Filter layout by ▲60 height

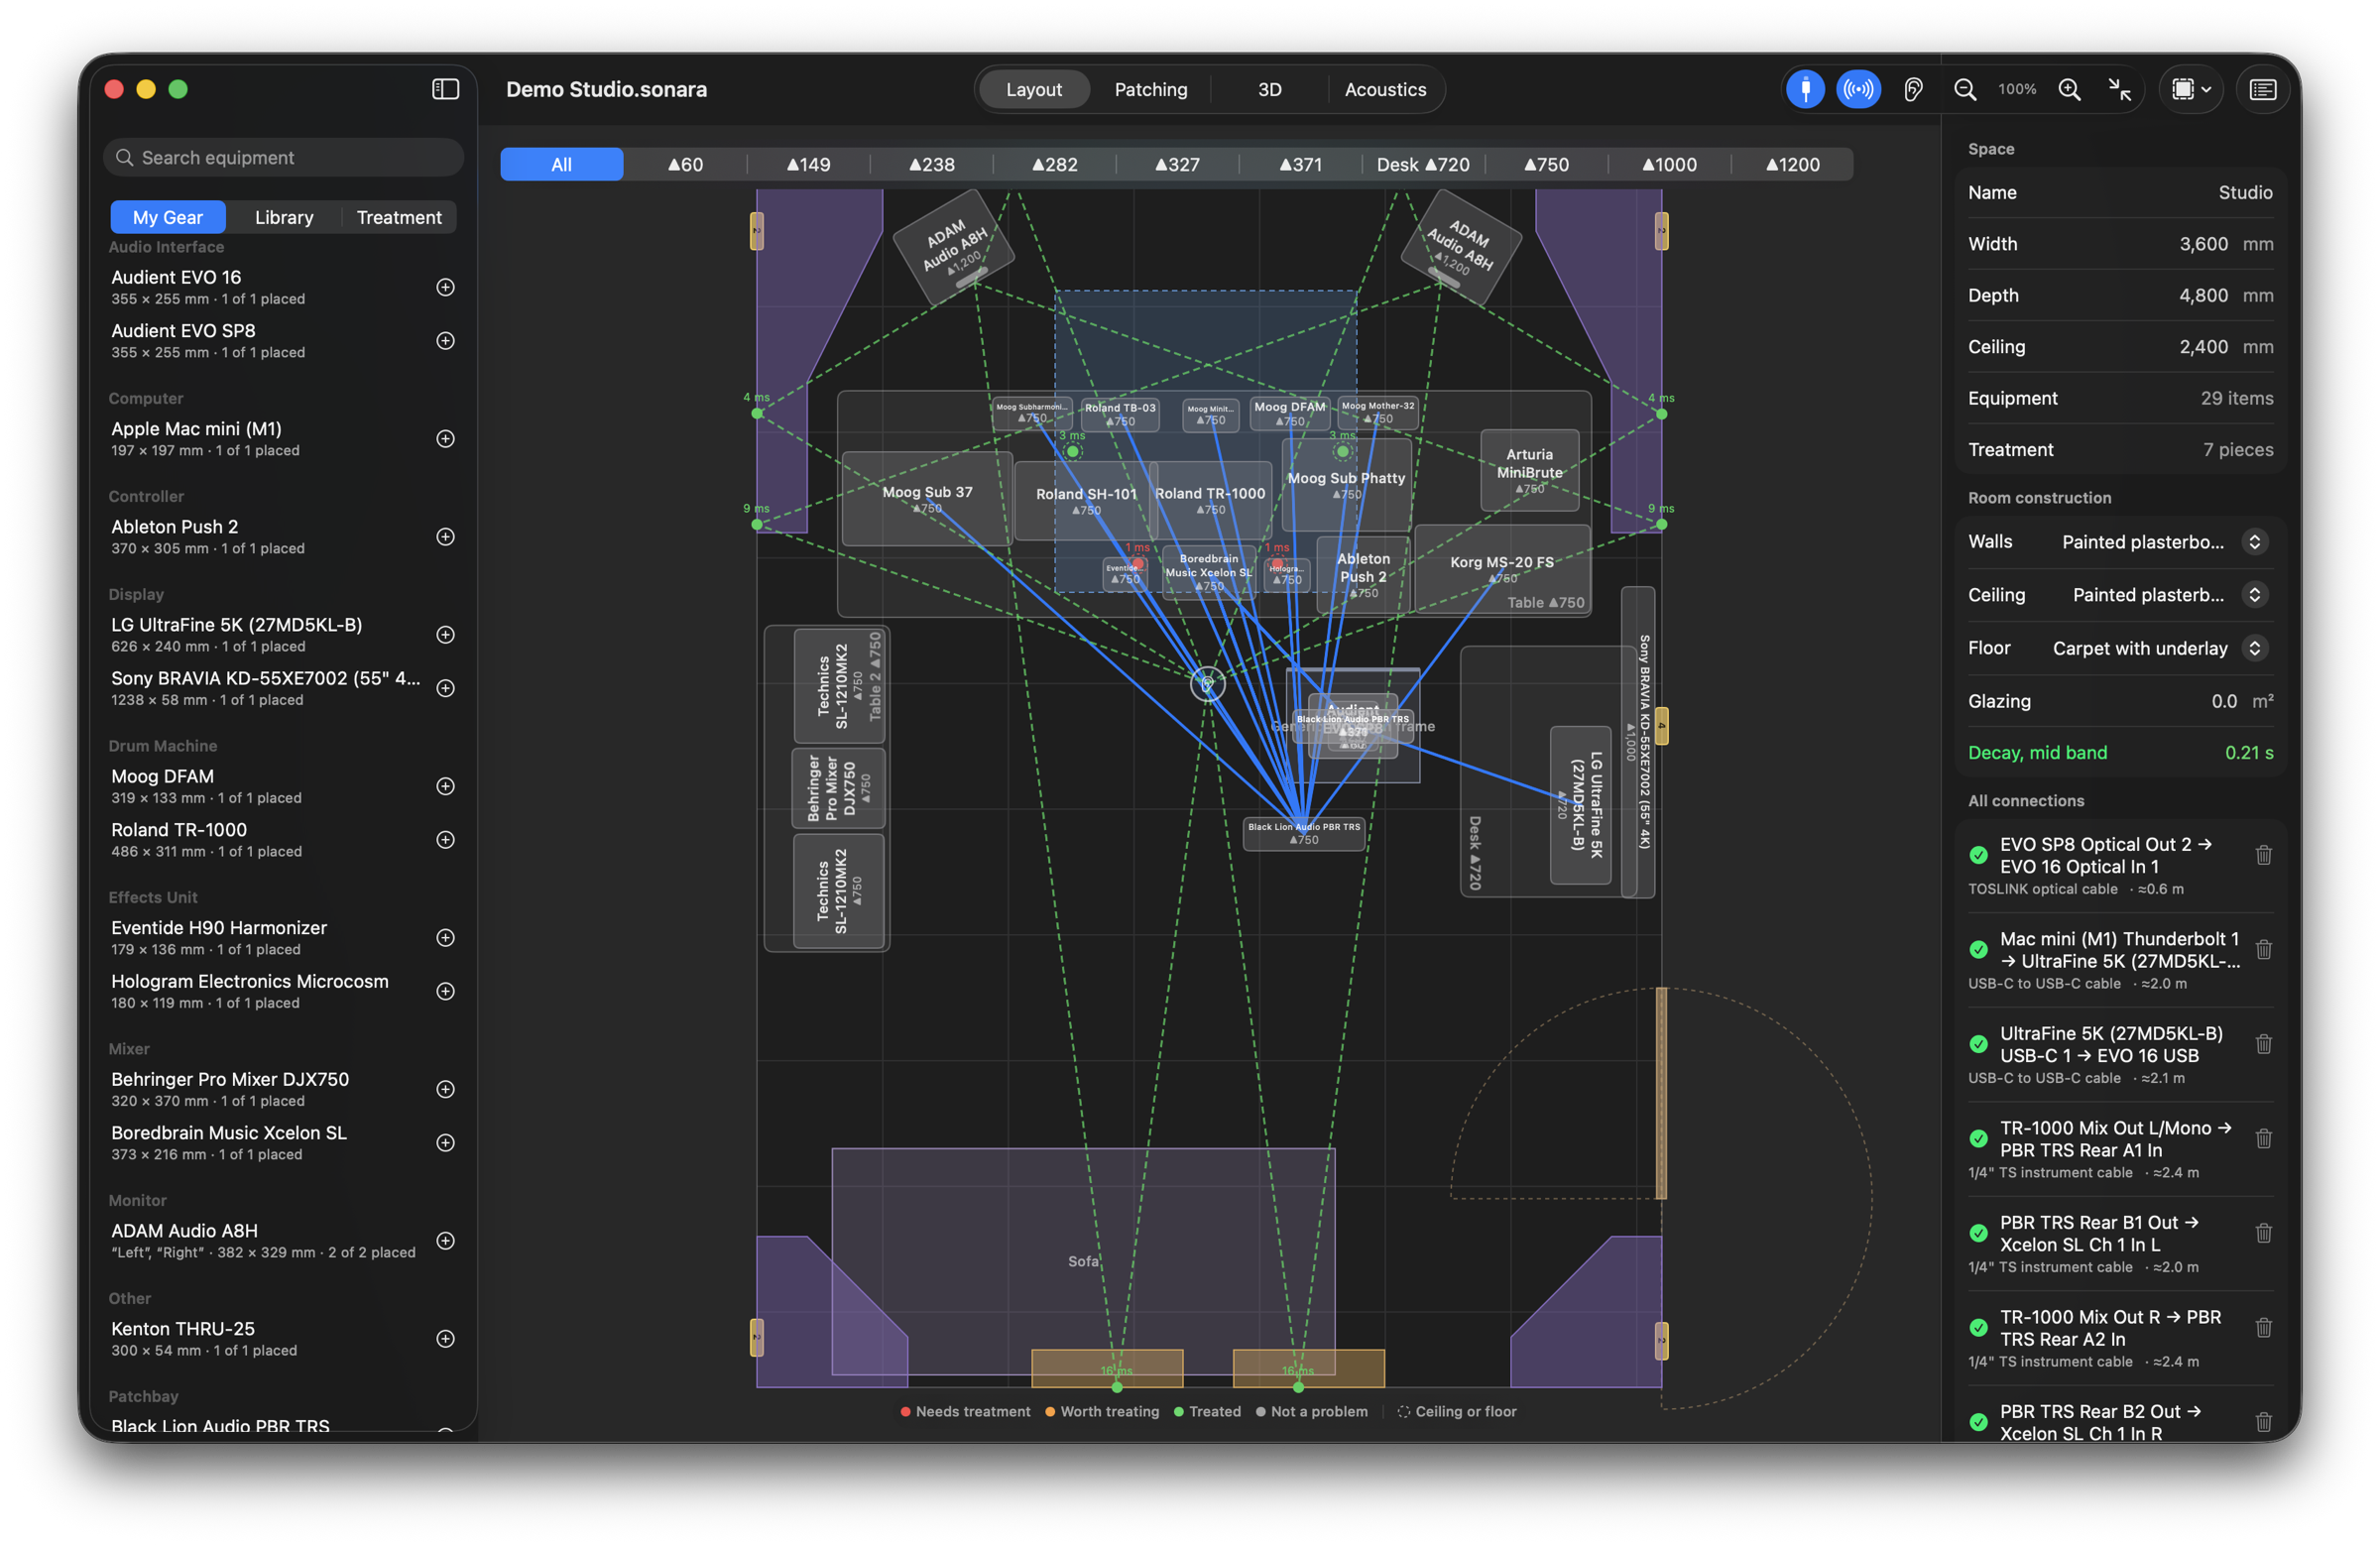(685, 164)
